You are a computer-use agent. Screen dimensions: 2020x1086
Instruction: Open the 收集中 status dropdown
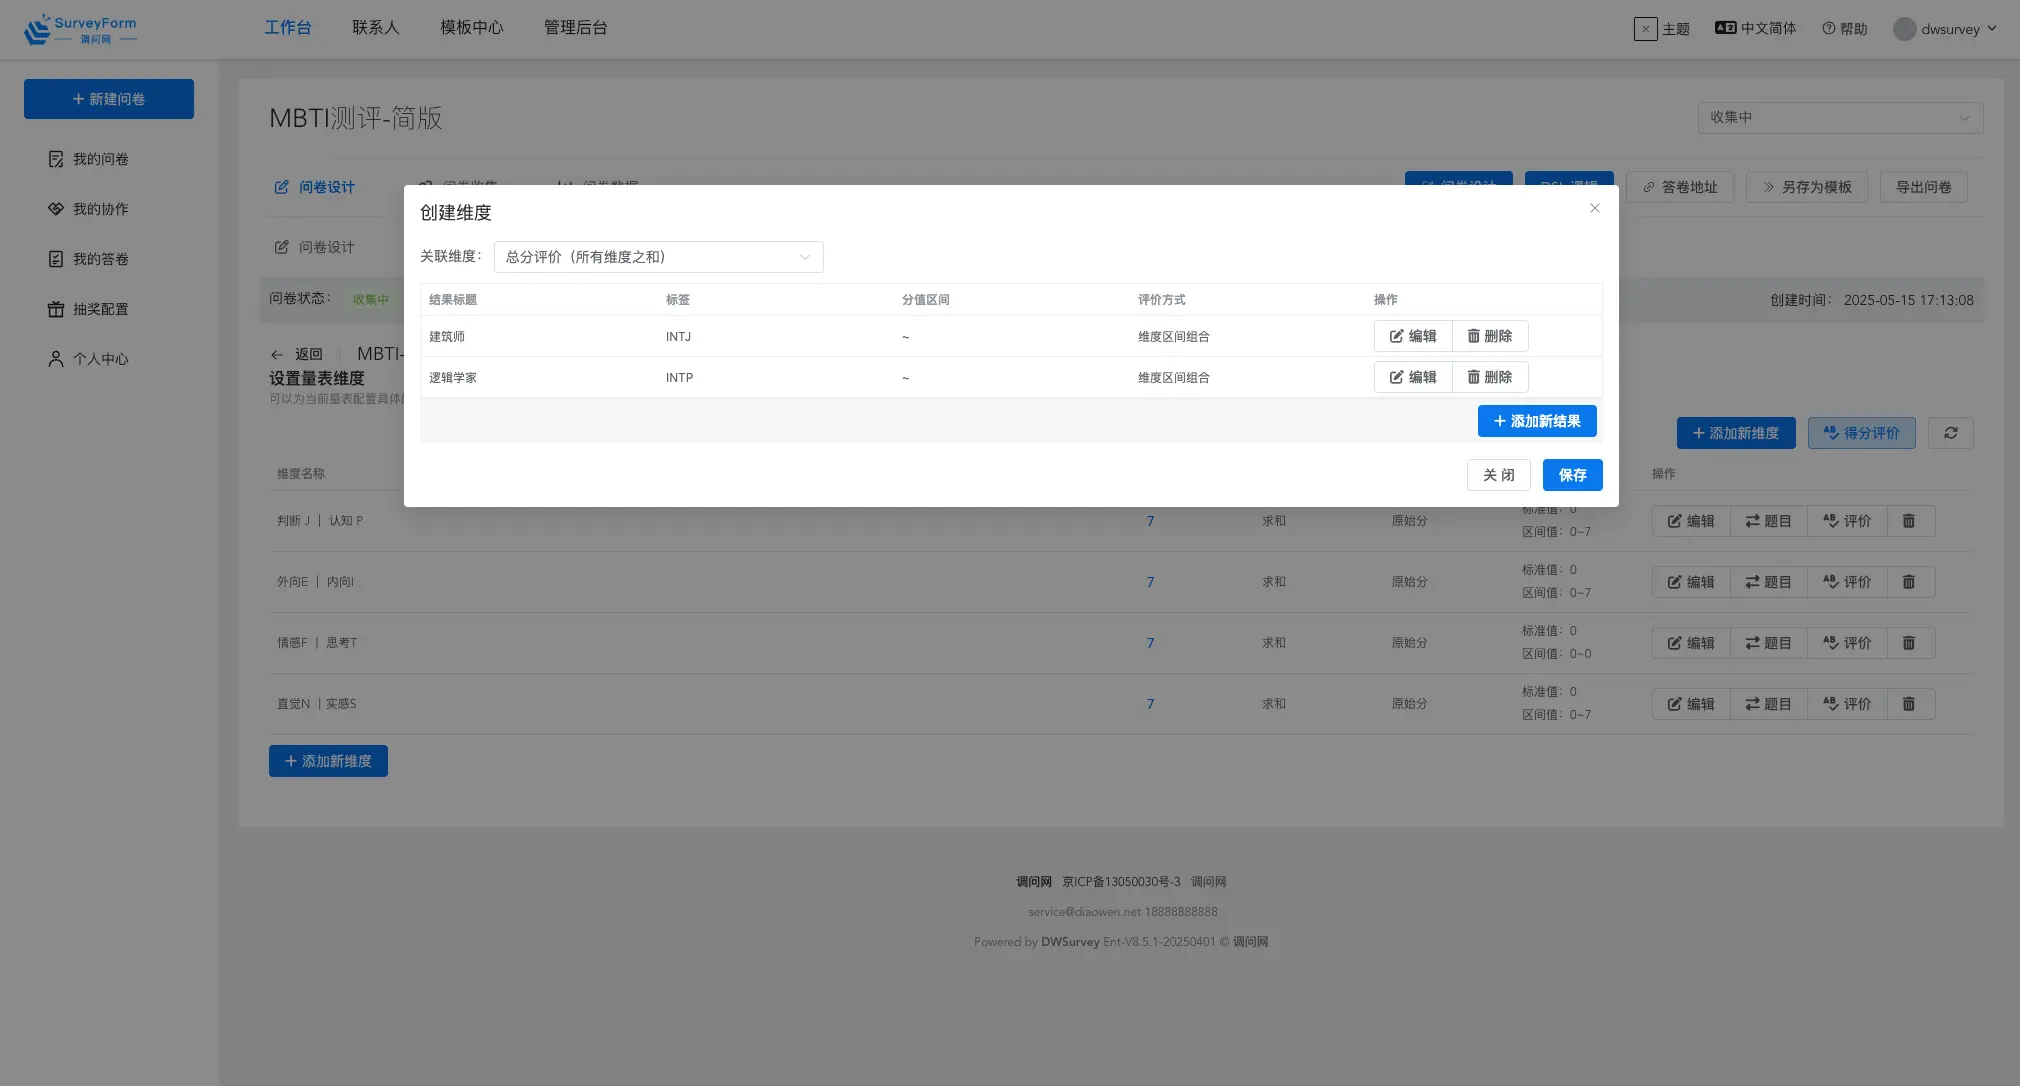coord(1839,117)
